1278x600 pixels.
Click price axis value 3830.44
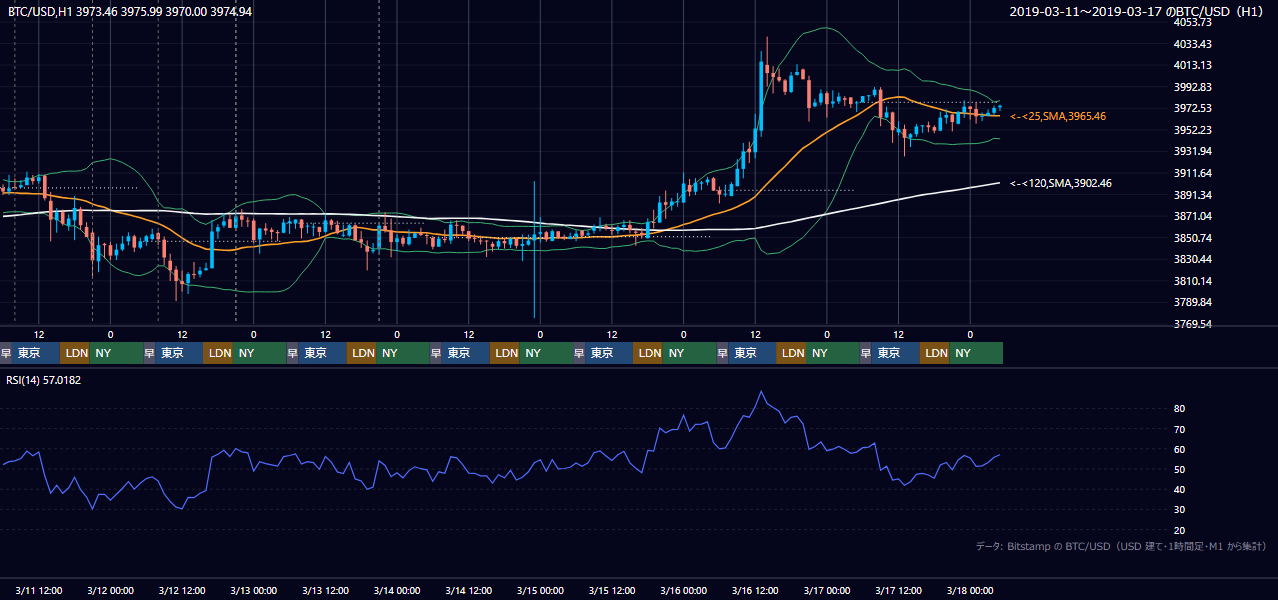[1193, 259]
